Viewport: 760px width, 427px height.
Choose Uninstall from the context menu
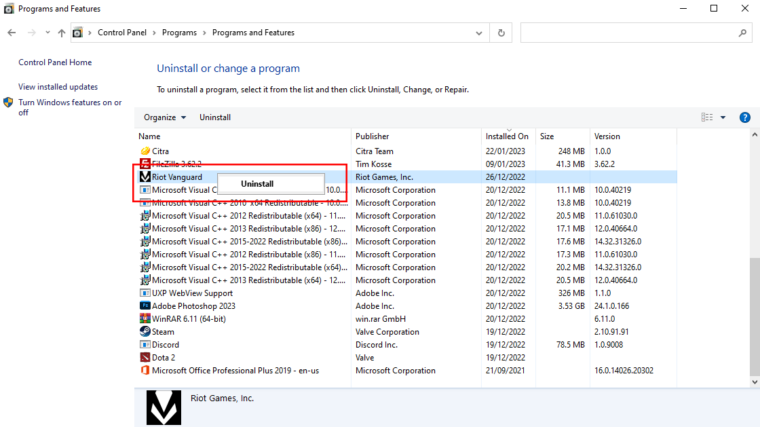click(257, 184)
